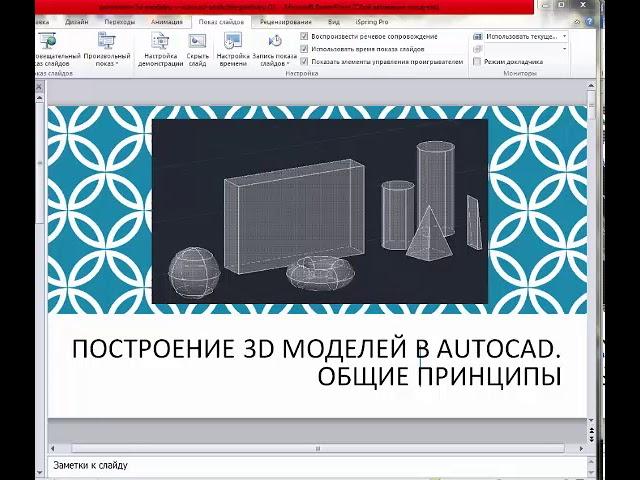
Task: Click into the Заметки к слайду notes field
Action: 317,465
